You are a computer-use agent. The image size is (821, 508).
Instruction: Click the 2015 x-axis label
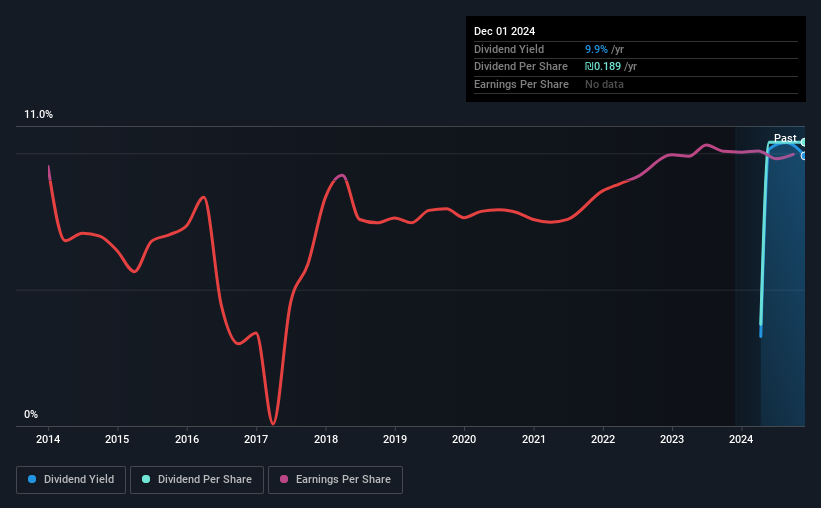[x=117, y=439]
